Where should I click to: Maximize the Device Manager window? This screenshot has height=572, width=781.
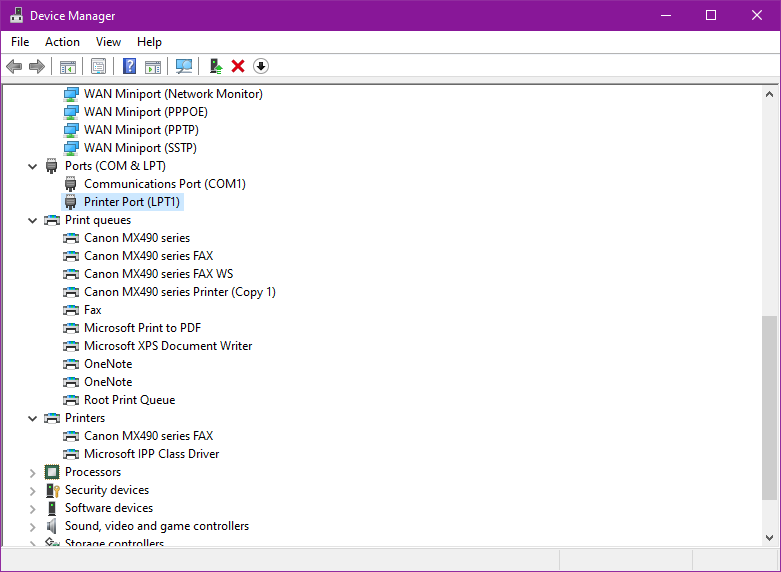(x=711, y=15)
